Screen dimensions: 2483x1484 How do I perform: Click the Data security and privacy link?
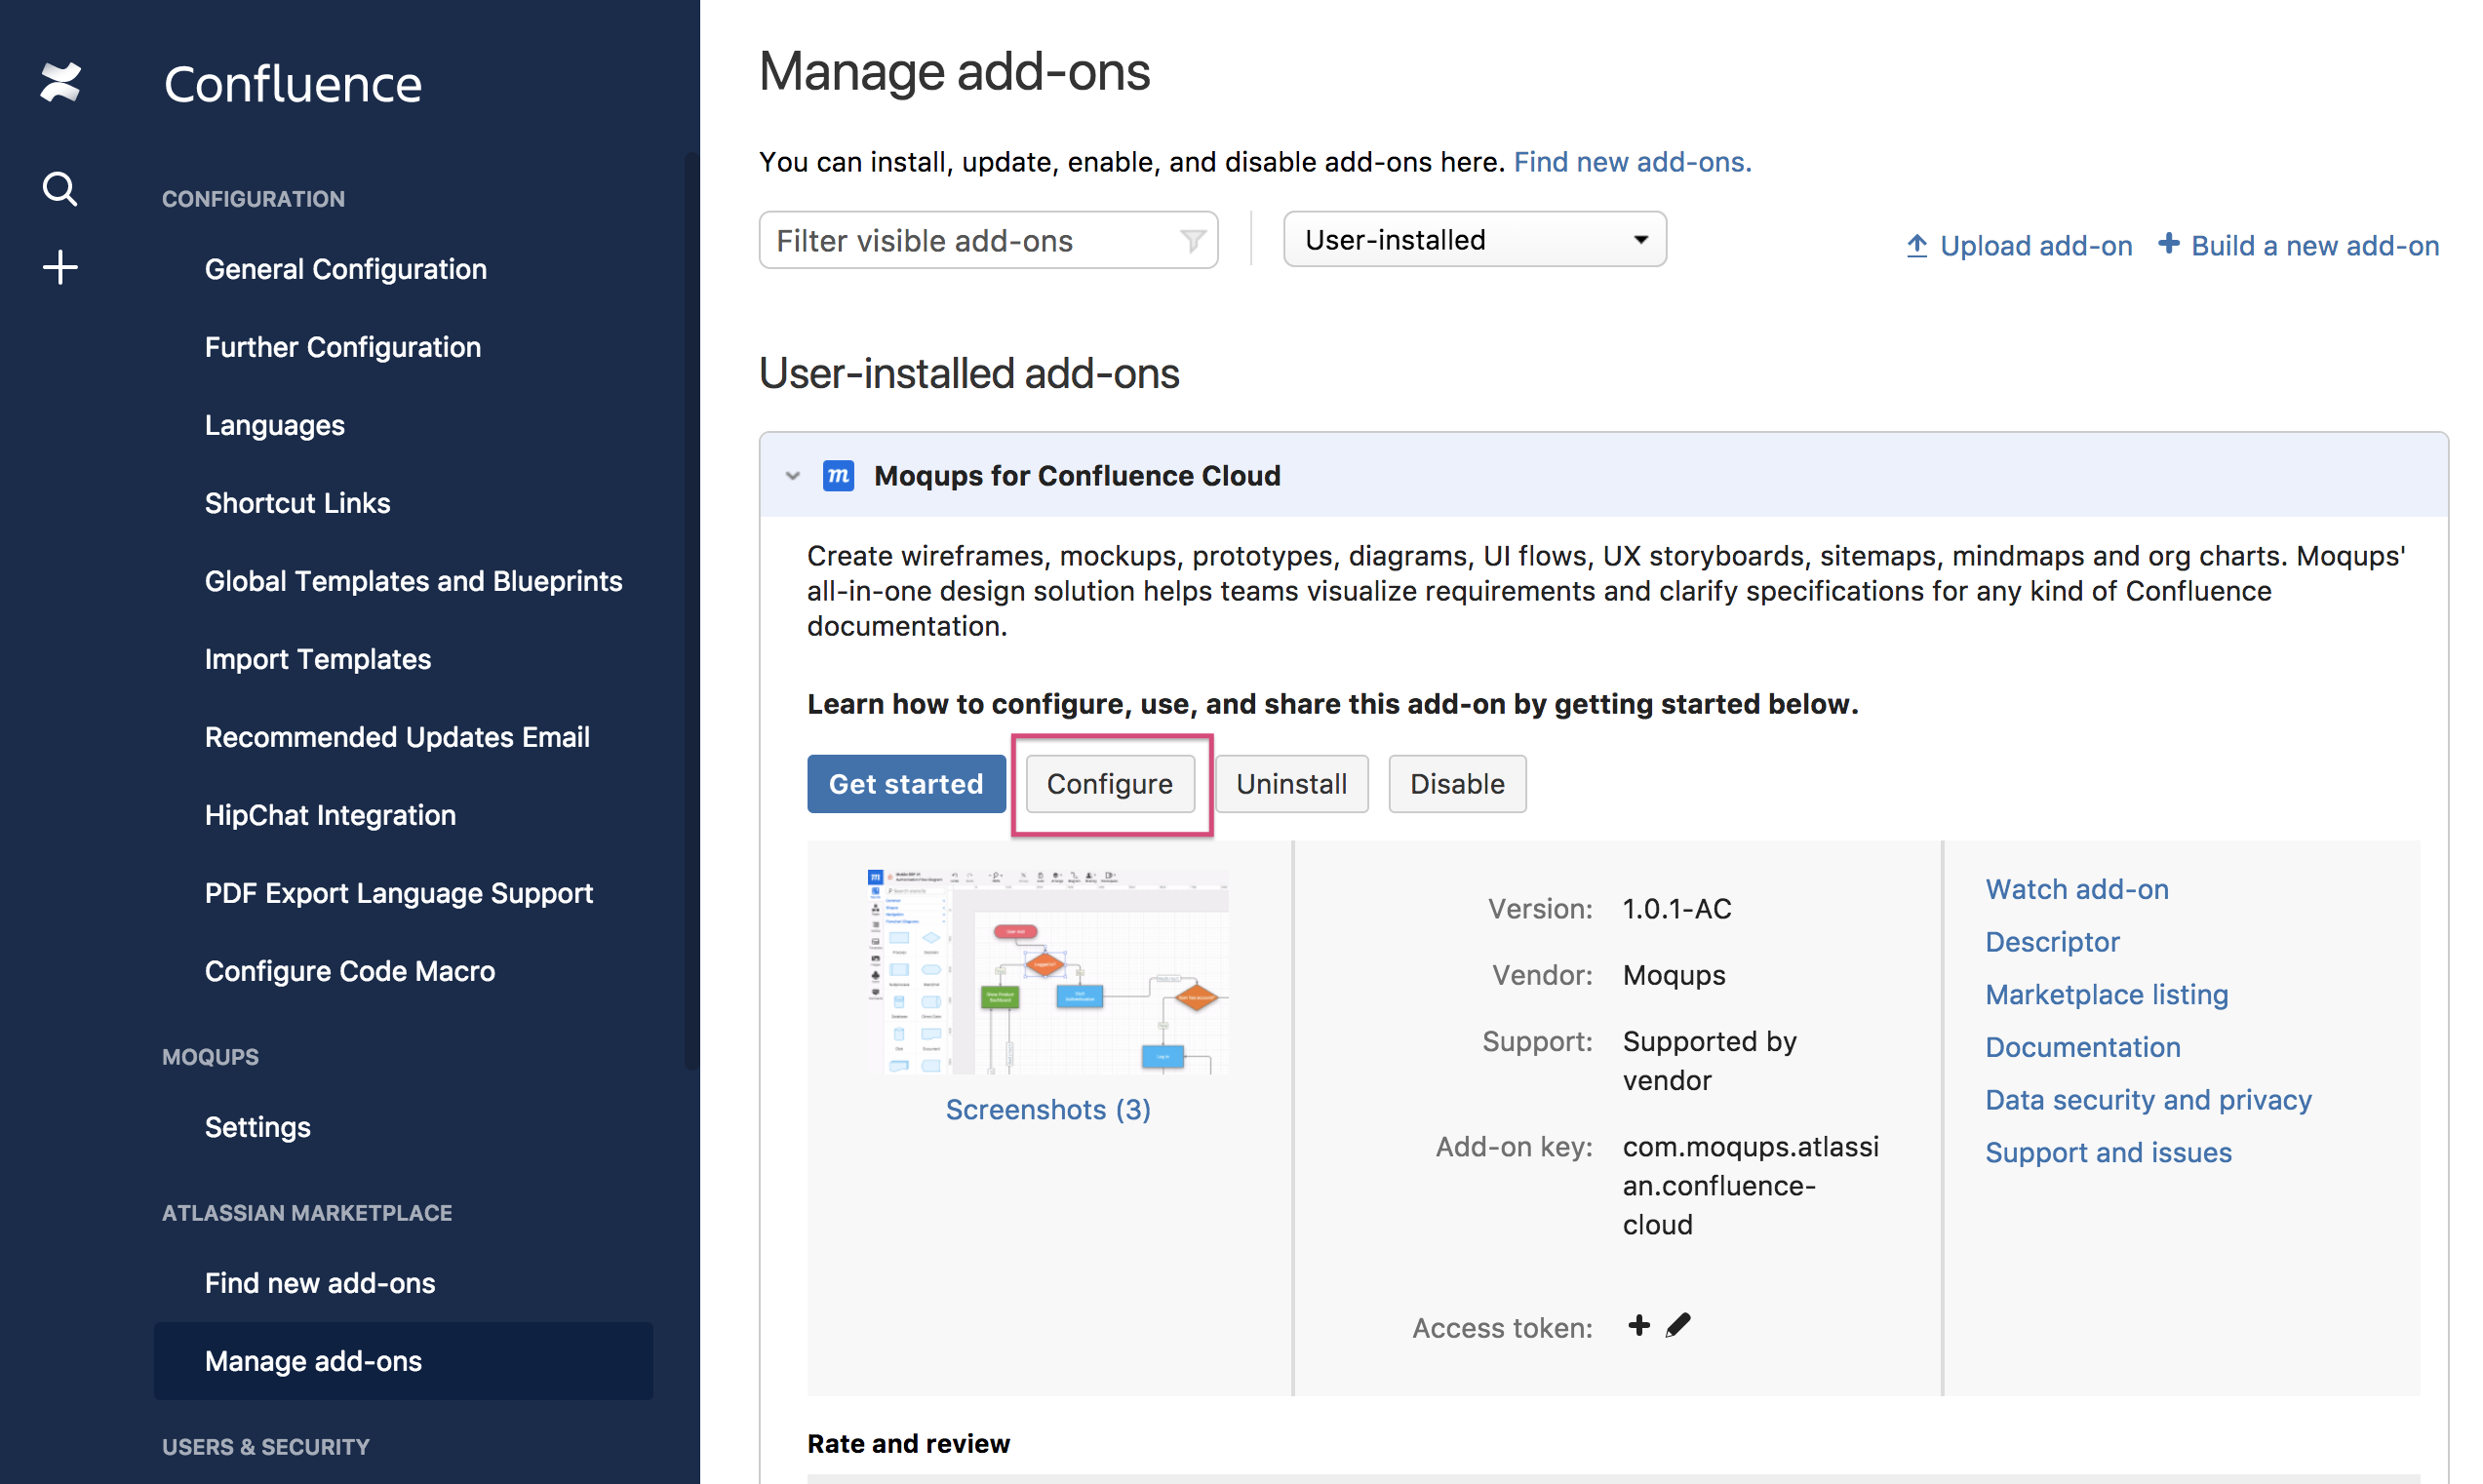tap(2148, 1099)
